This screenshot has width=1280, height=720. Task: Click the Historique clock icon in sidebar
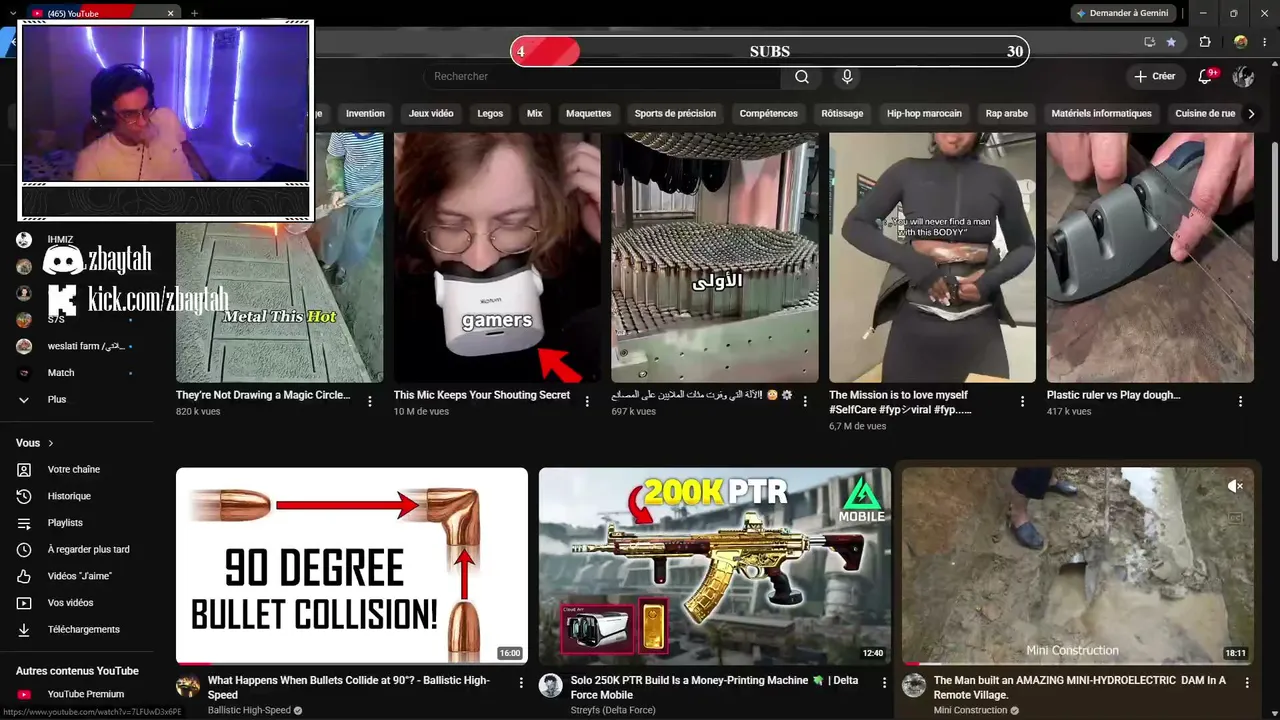pos(24,496)
